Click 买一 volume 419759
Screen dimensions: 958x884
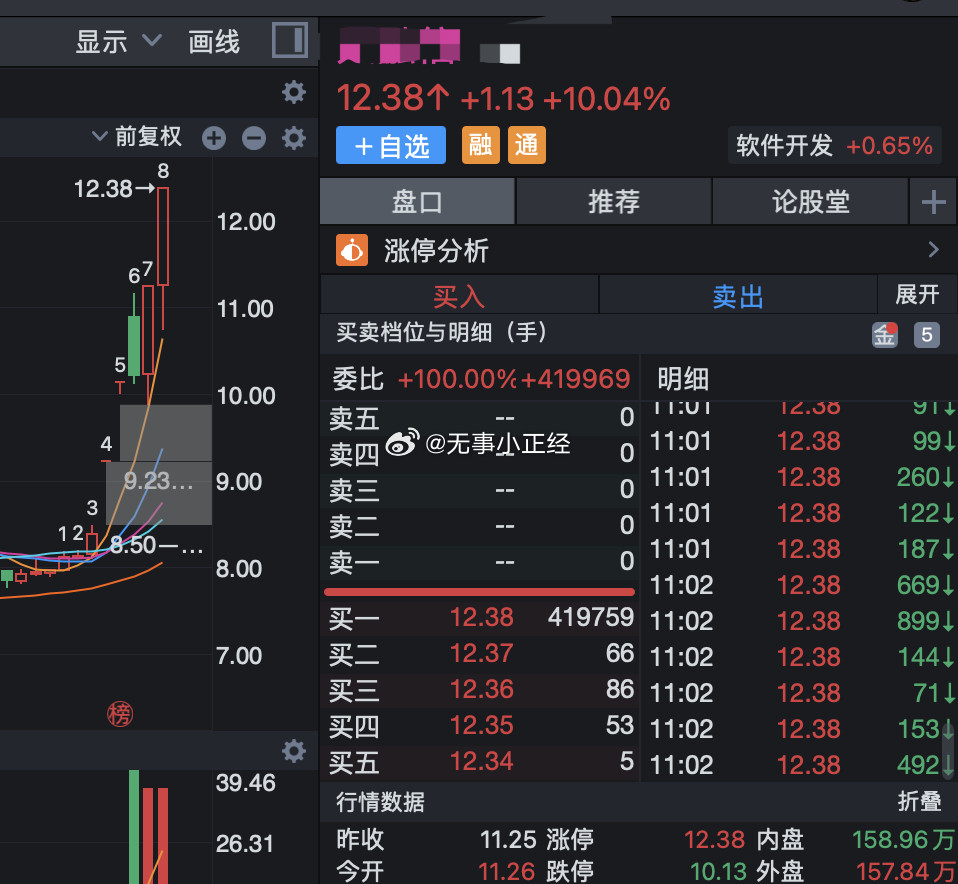(x=591, y=617)
